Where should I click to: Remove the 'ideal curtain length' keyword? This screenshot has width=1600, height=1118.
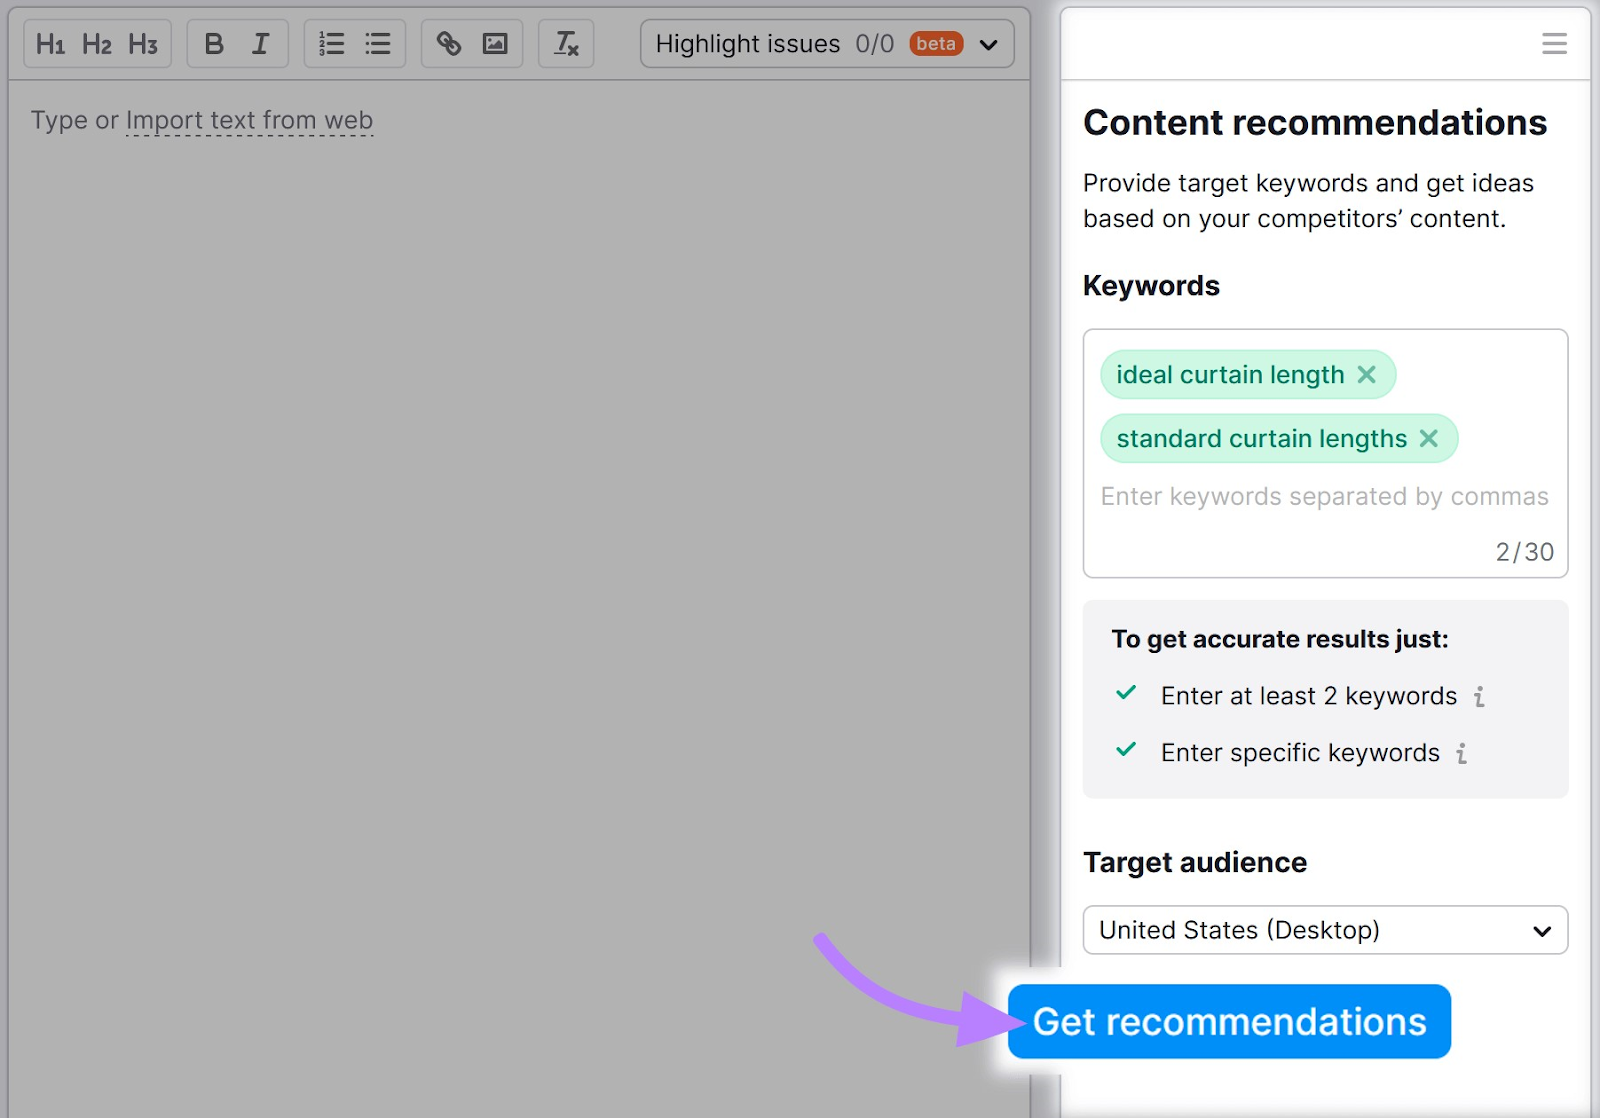click(x=1366, y=374)
